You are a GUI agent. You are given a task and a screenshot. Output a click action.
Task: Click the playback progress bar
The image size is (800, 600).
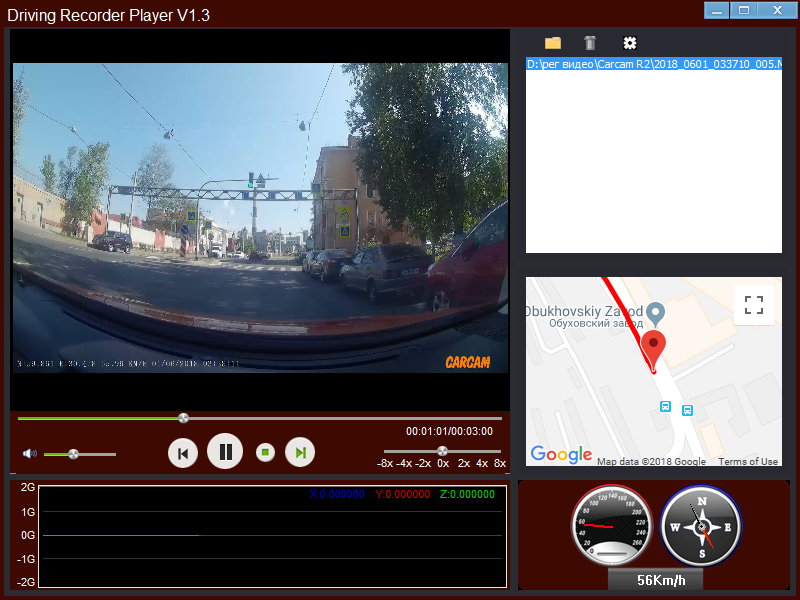[183, 417]
